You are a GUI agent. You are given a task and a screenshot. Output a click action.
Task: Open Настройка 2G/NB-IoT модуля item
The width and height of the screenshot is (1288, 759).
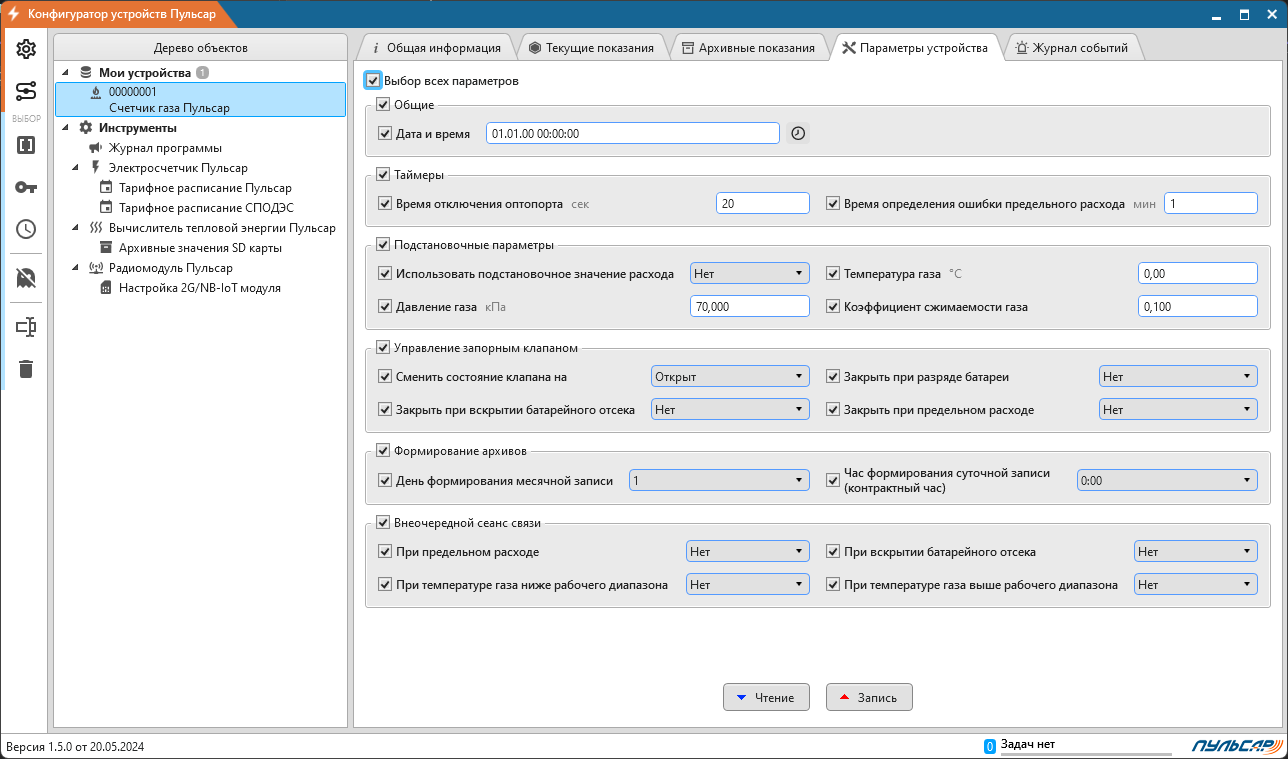tap(199, 288)
